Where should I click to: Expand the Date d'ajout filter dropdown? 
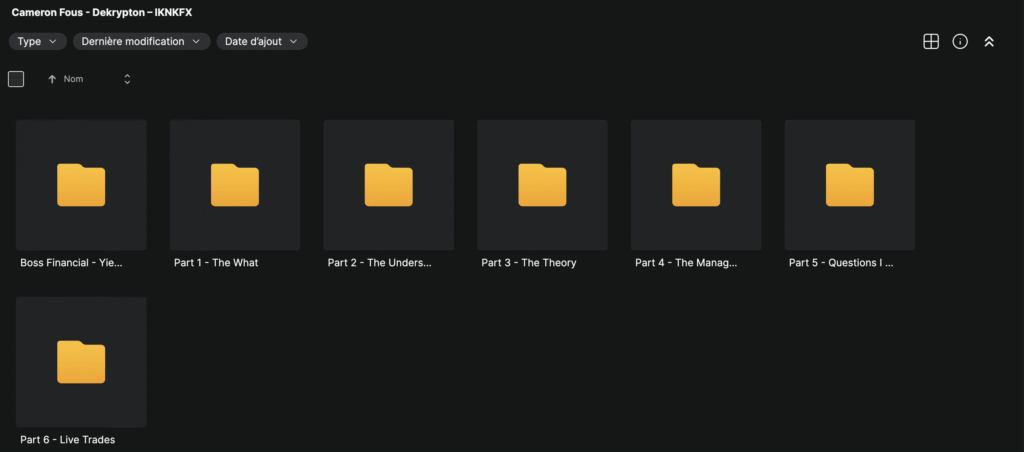point(262,41)
